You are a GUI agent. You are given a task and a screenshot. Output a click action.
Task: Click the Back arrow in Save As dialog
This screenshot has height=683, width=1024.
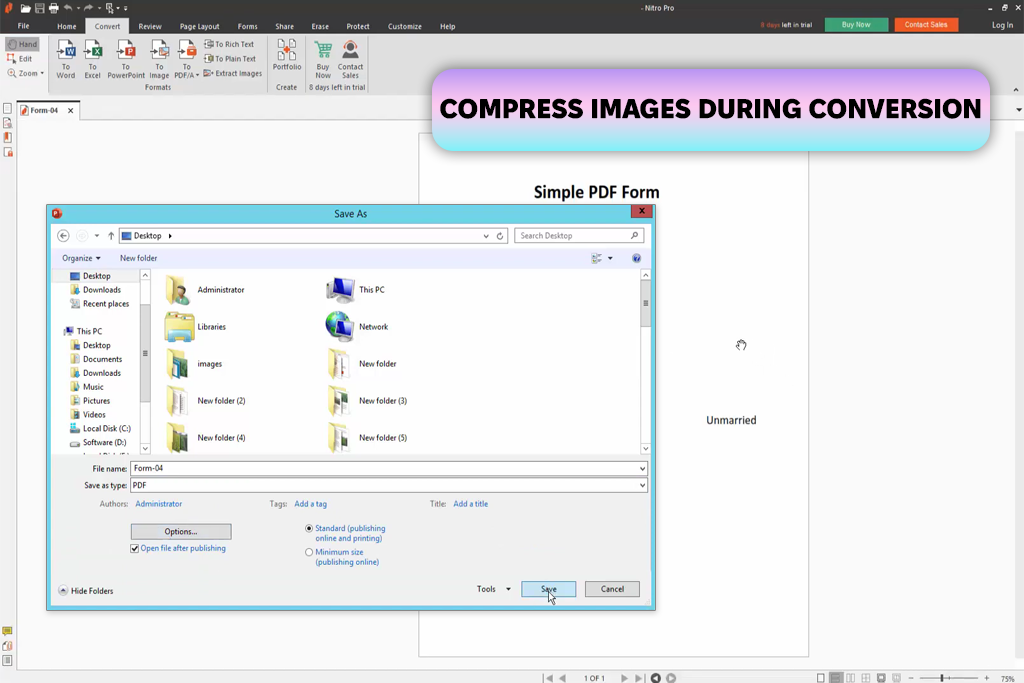tap(63, 236)
